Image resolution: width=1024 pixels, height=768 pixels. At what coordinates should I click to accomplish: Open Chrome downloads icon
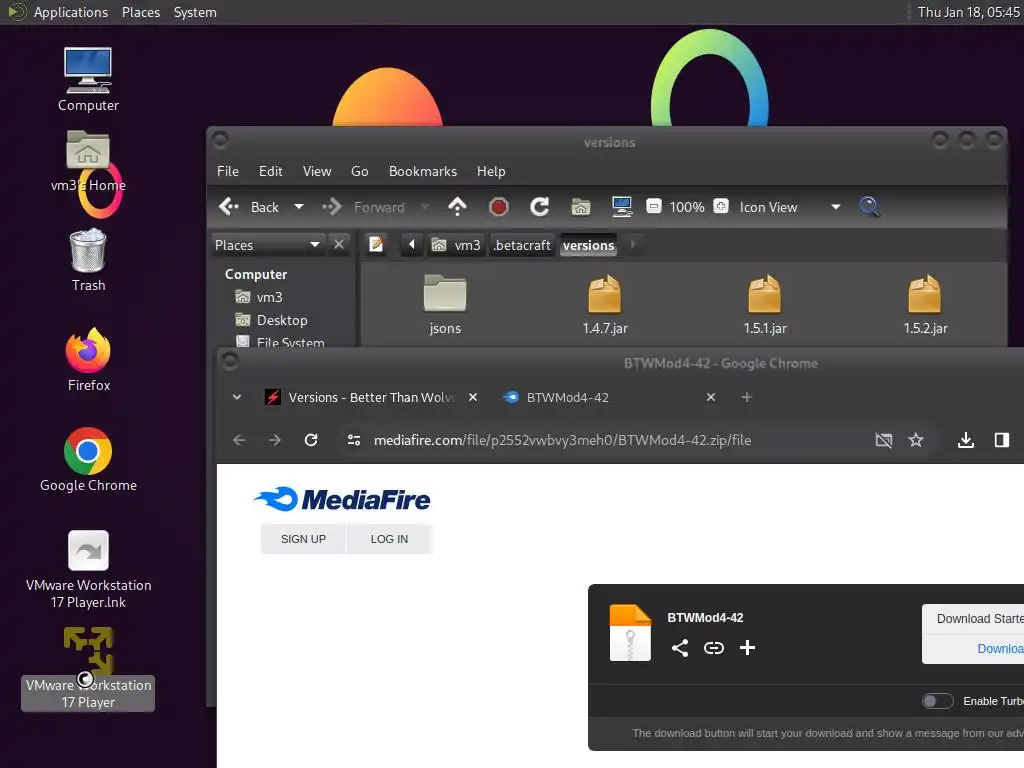click(x=965, y=440)
